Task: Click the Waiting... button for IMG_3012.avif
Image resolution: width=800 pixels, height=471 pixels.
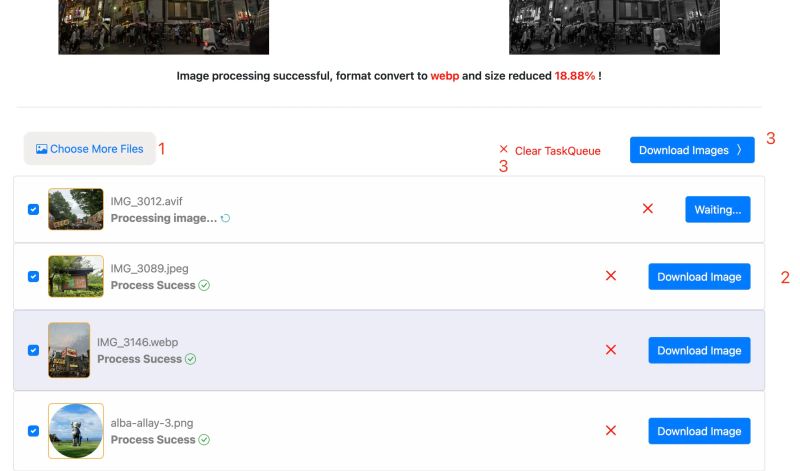Action: 717,209
